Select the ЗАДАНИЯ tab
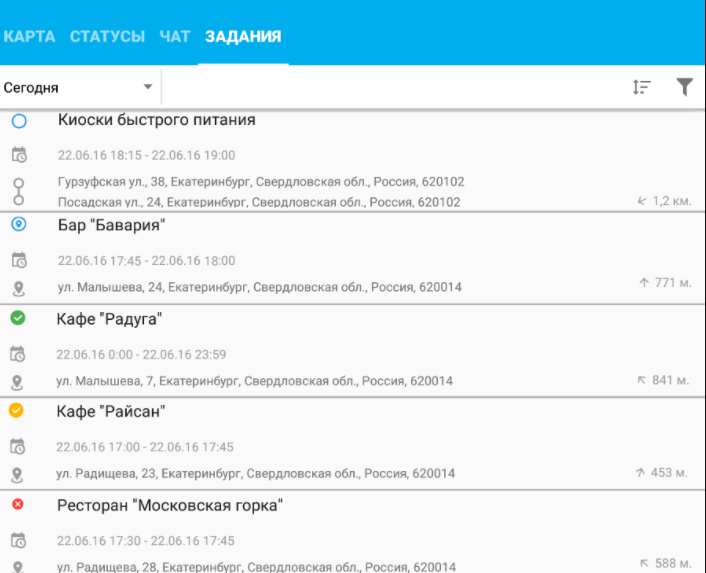Image resolution: width=706 pixels, height=573 pixels. (243, 36)
